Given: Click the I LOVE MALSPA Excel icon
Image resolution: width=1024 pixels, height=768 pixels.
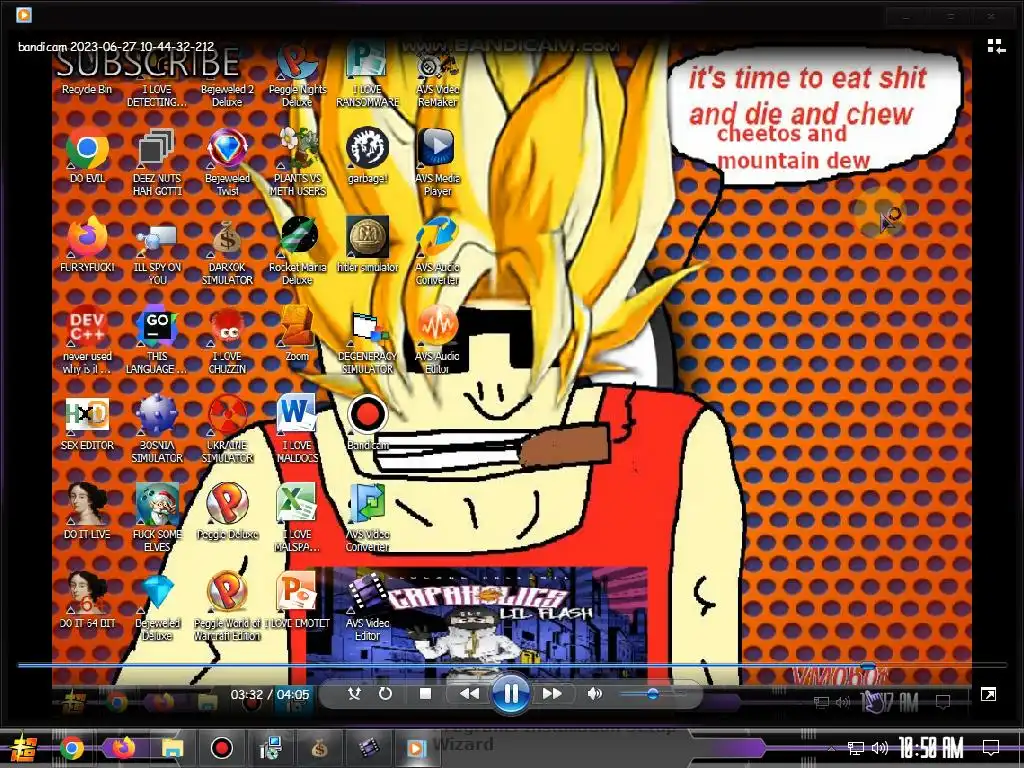Looking at the screenshot, I should pyautogui.click(x=297, y=517).
